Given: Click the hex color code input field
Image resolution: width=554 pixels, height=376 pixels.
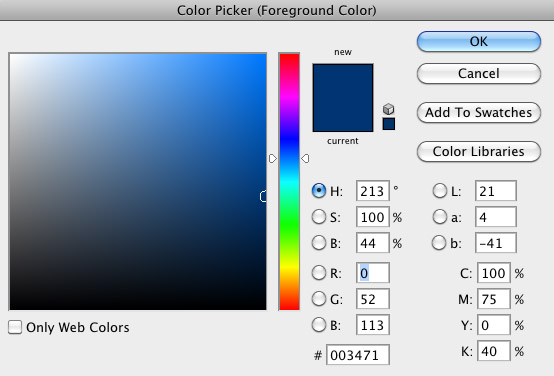Looking at the screenshot, I should pos(358,355).
